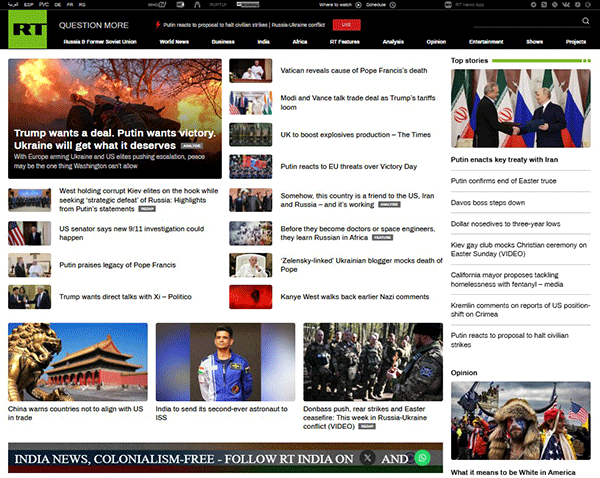Click the green RT logo
The width and height of the screenshot is (600, 478).
coord(28,29)
